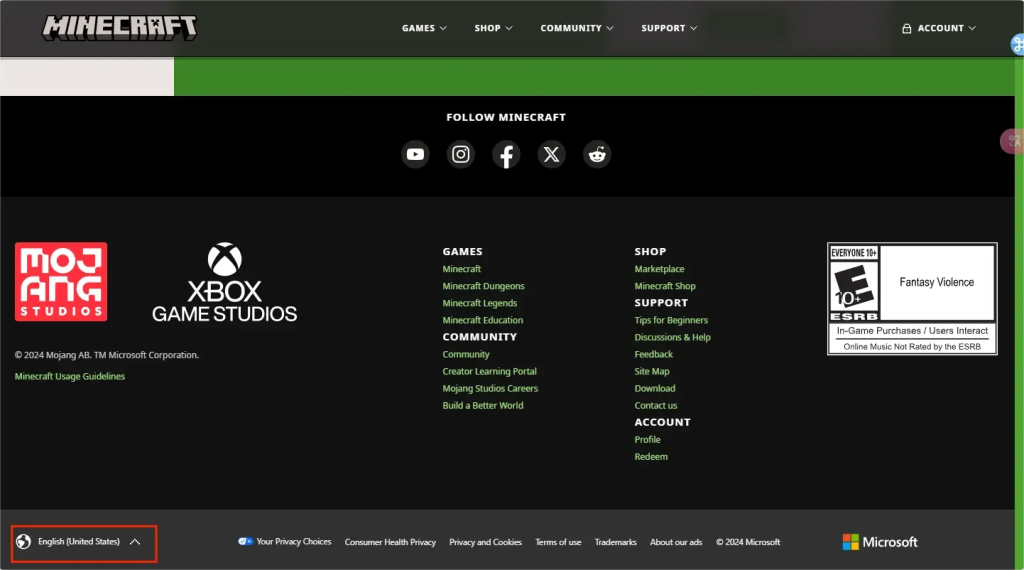Click the Mojang Studios logo
This screenshot has width=1024, height=570.
point(61,281)
